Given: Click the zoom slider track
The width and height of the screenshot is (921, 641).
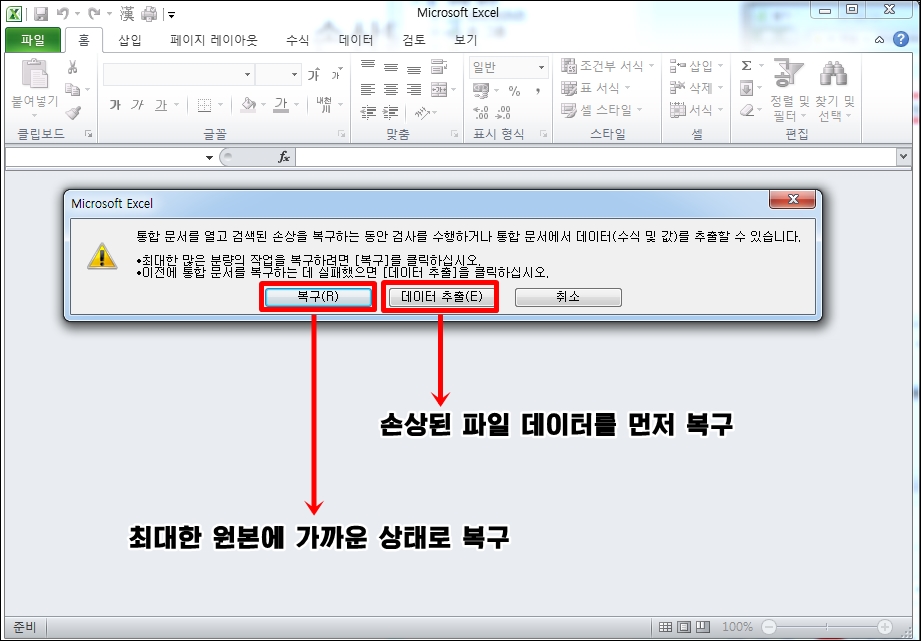Looking at the screenshot, I should point(826,627).
